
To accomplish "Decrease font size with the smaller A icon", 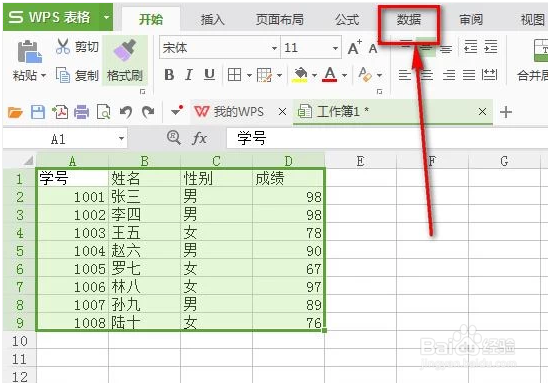I will pos(373,49).
